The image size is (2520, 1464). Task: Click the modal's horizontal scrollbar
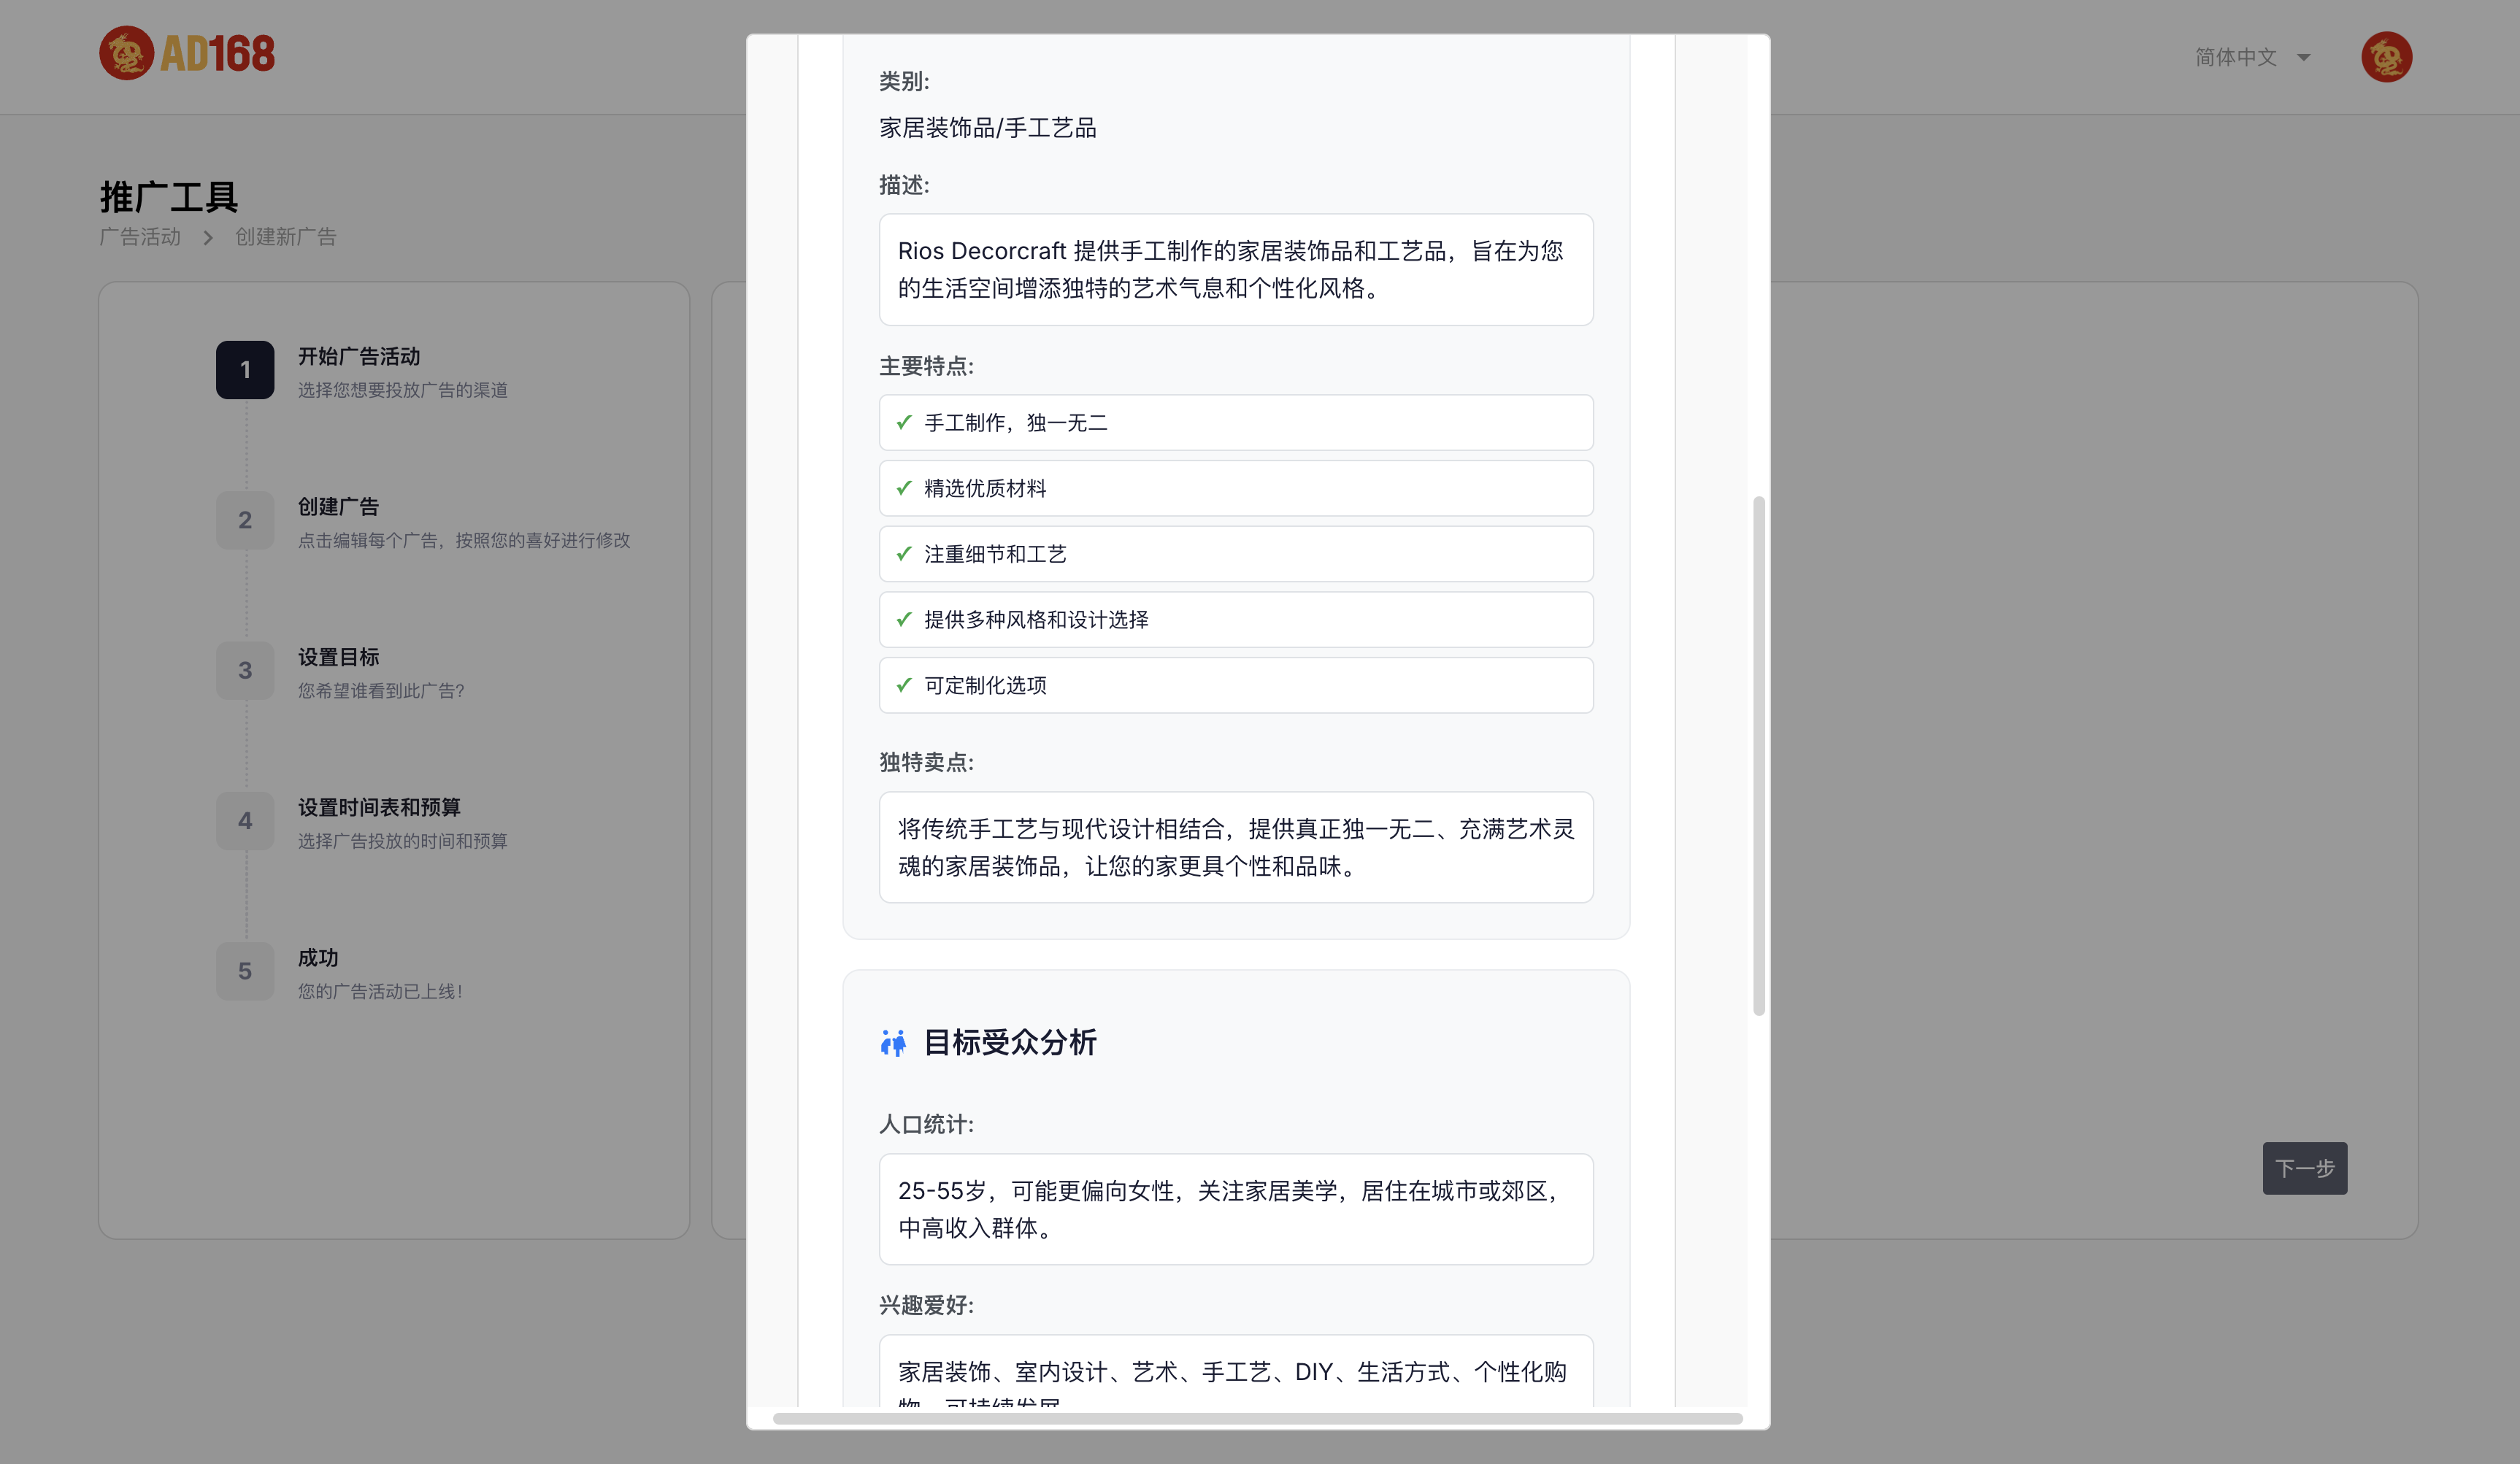[1257, 1418]
